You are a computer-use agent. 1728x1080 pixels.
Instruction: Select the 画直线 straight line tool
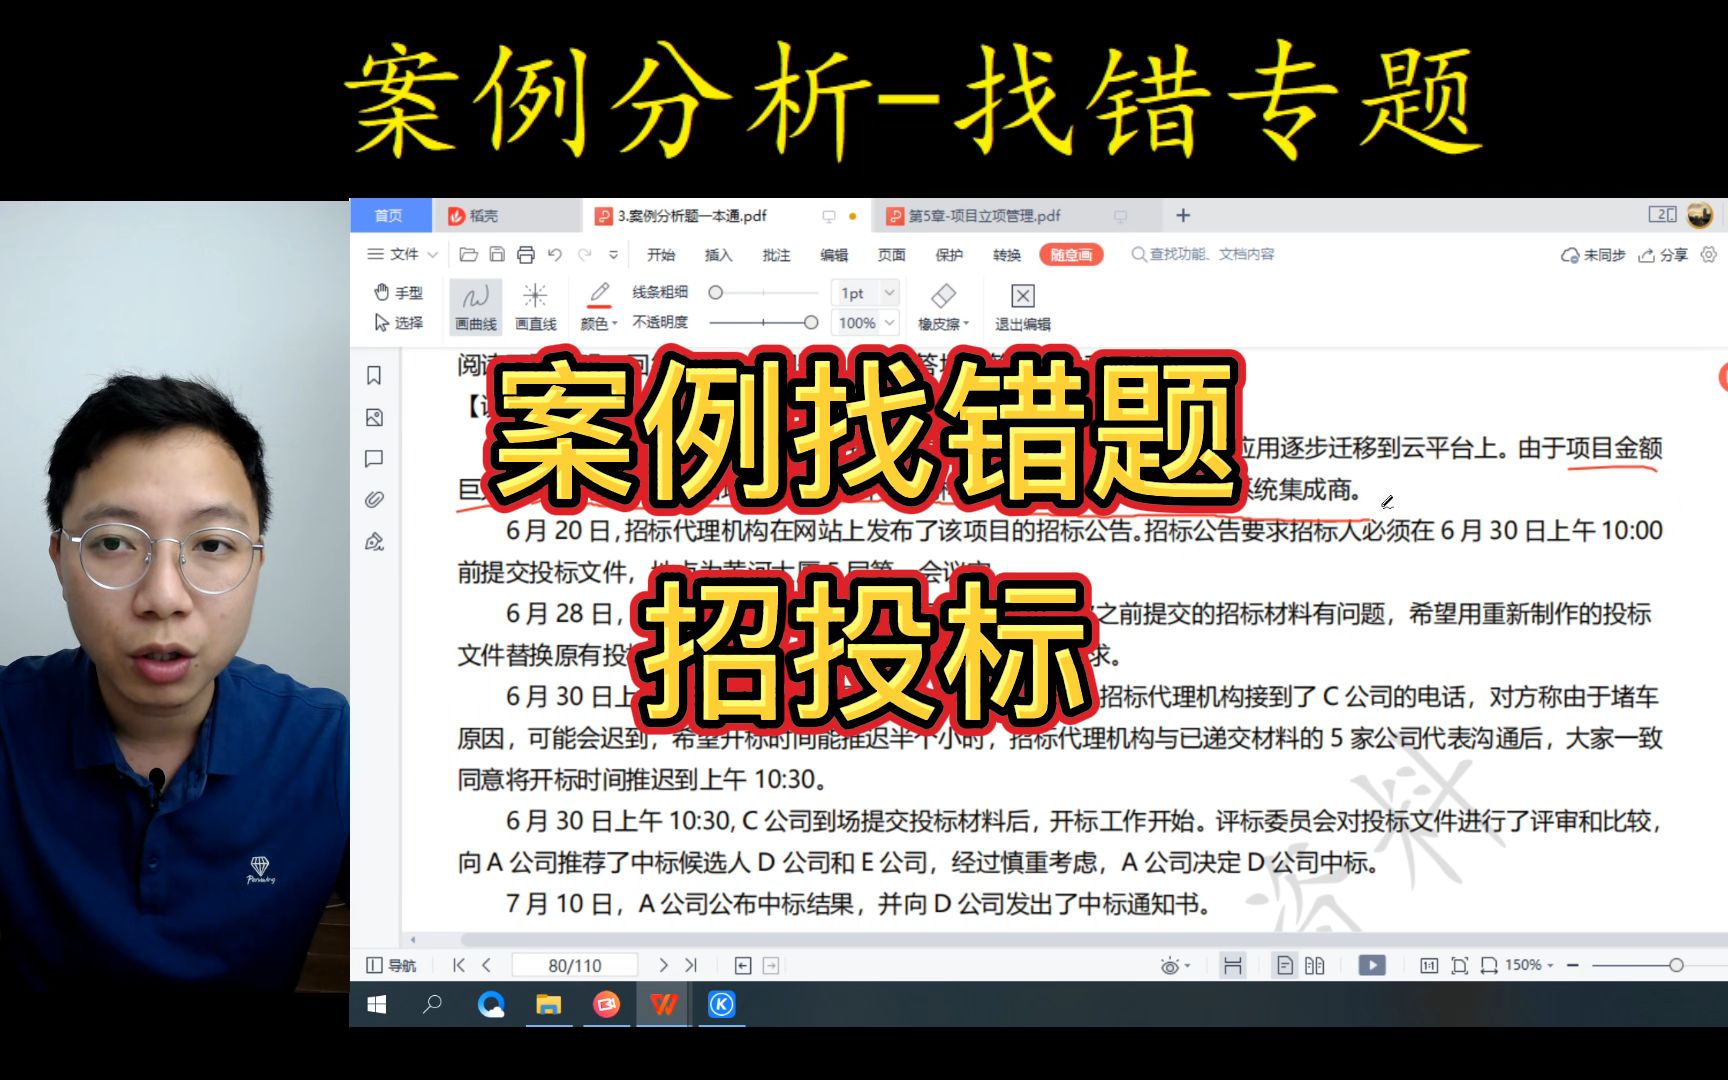(x=535, y=305)
